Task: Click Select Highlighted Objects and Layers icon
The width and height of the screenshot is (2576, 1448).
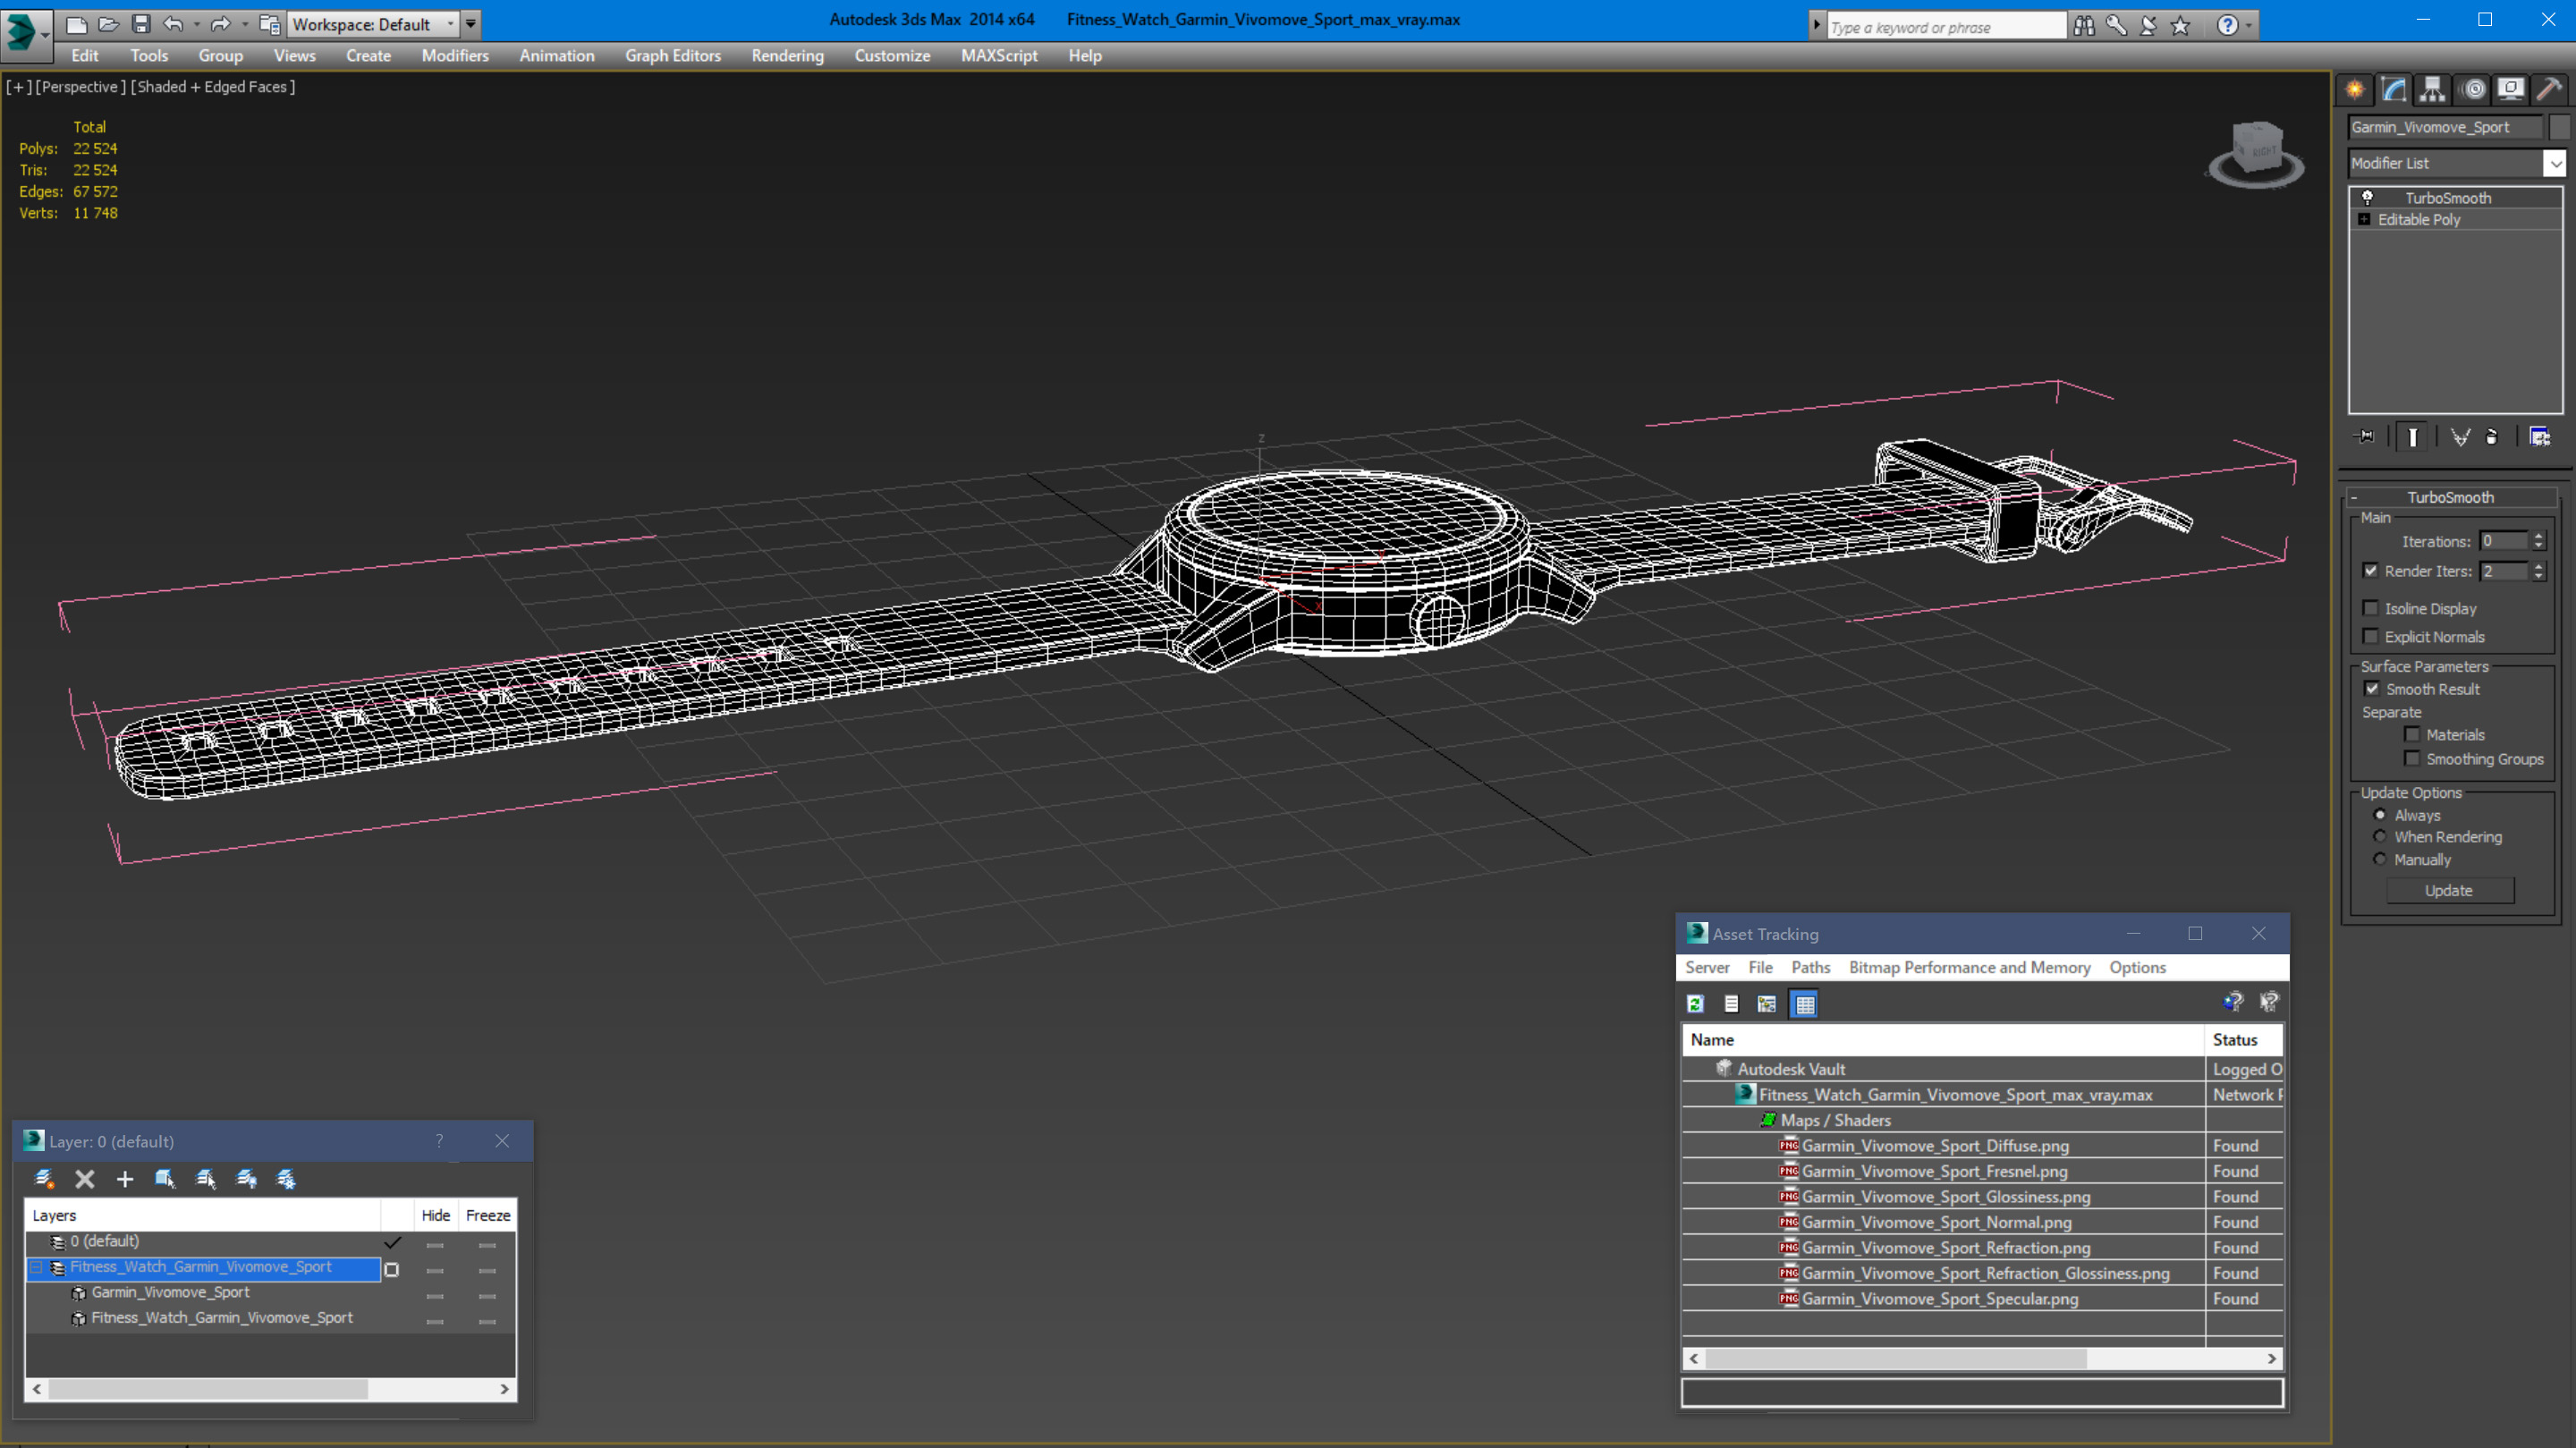Action: [x=165, y=1179]
